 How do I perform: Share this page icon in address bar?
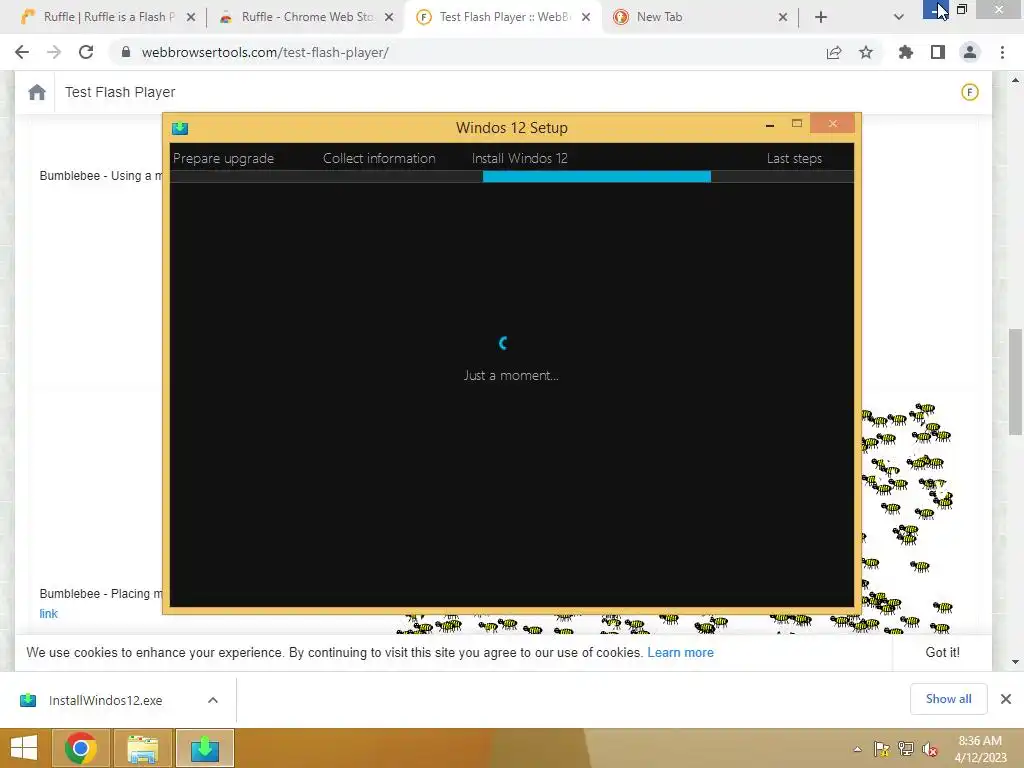tap(834, 52)
